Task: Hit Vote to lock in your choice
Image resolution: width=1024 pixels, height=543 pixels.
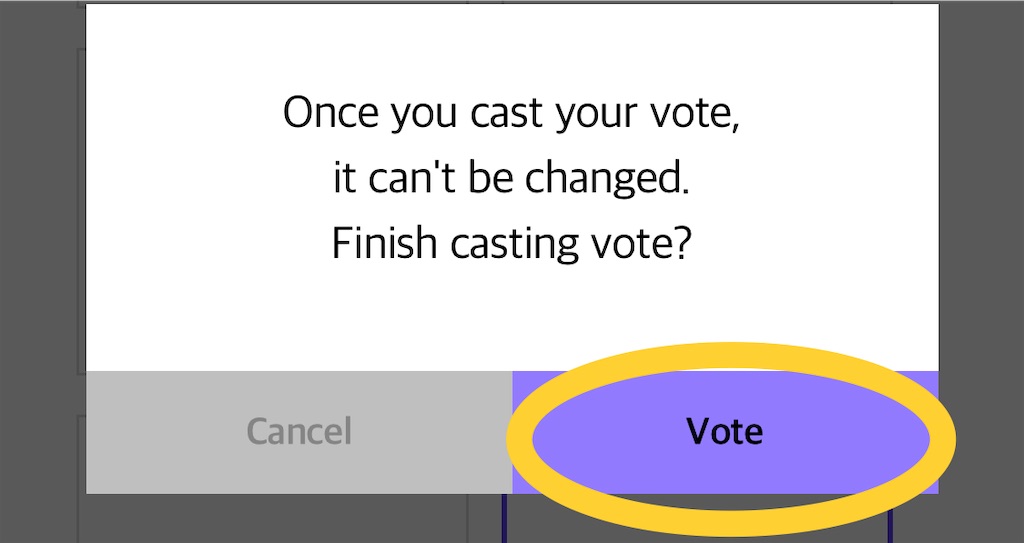Action: tap(725, 432)
